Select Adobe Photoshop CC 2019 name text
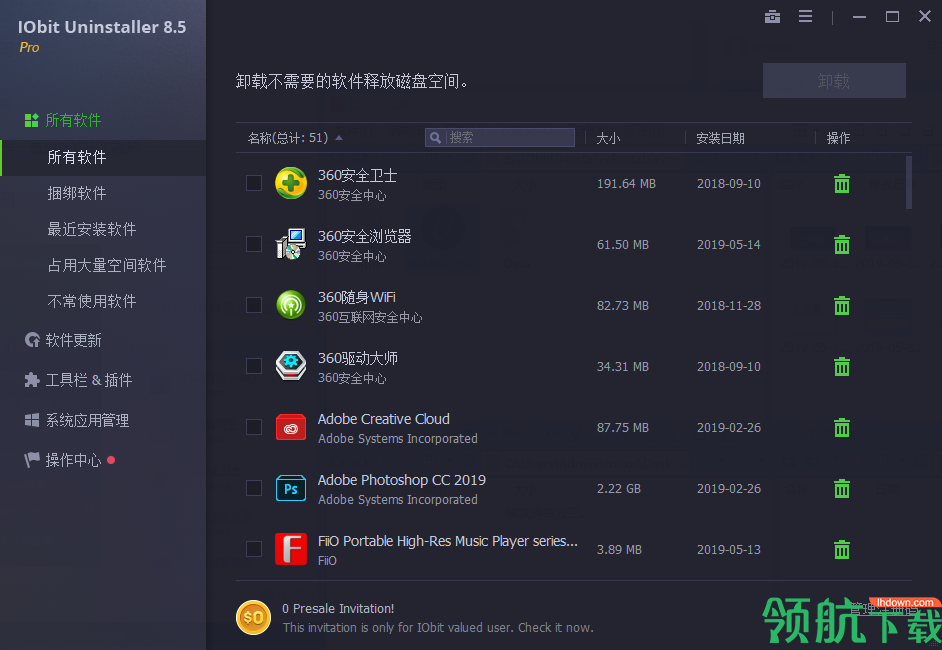942x650 pixels. tap(401, 480)
